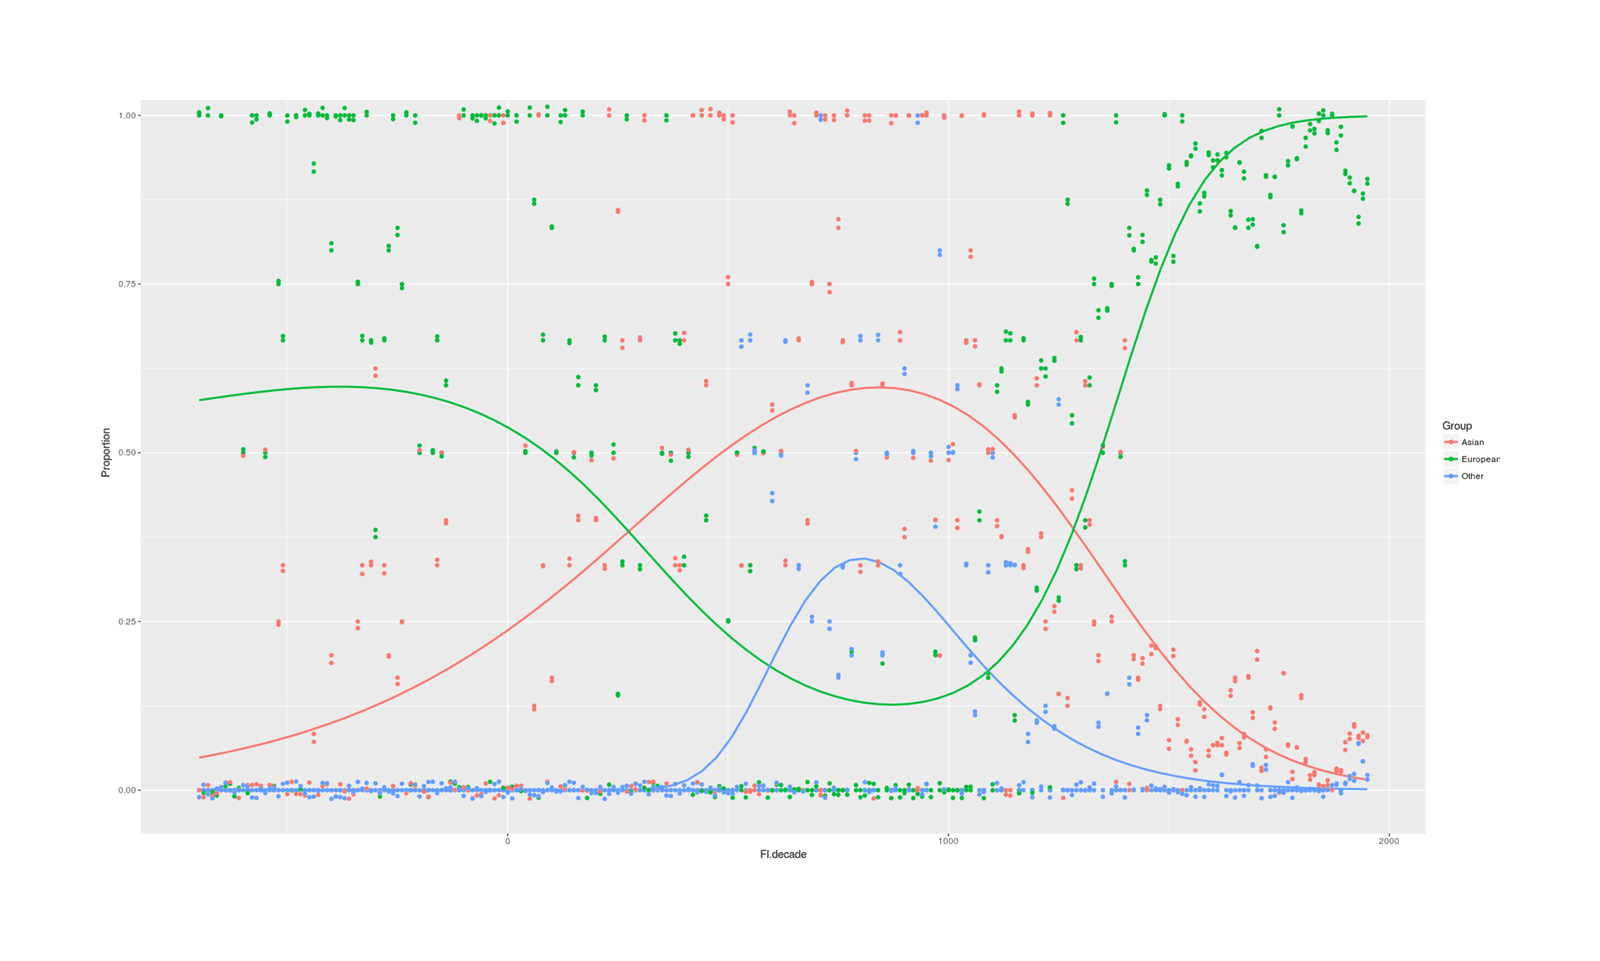
Task: Click the x-axis tick label 1000
Action: [948, 841]
